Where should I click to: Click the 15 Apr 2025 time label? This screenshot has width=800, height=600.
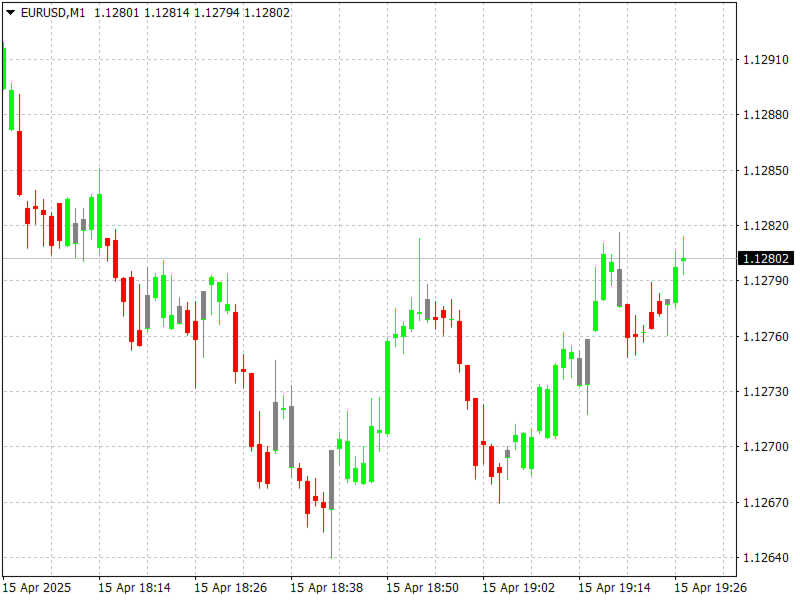tap(37, 588)
